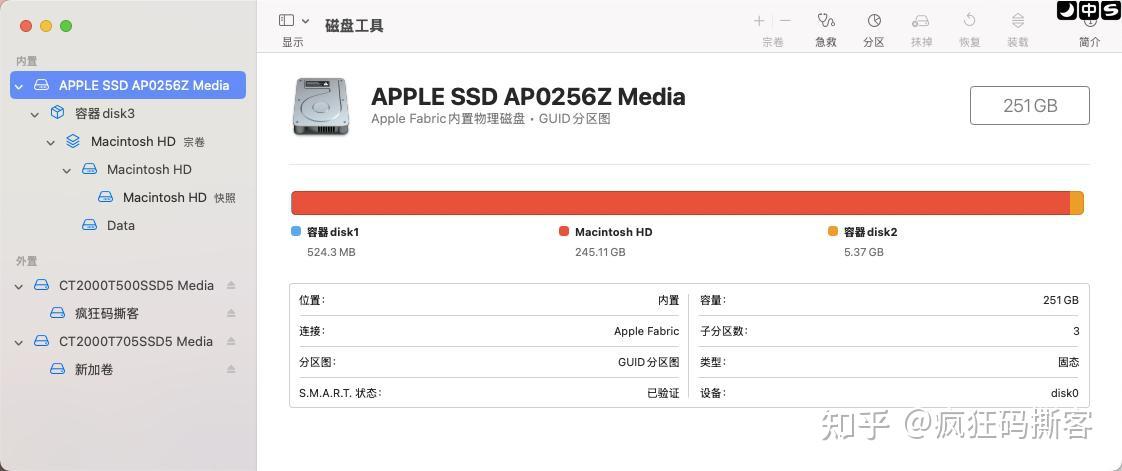Collapse the Macintosh HD 宗卷 group
The image size is (1122, 471).
pos(51,142)
